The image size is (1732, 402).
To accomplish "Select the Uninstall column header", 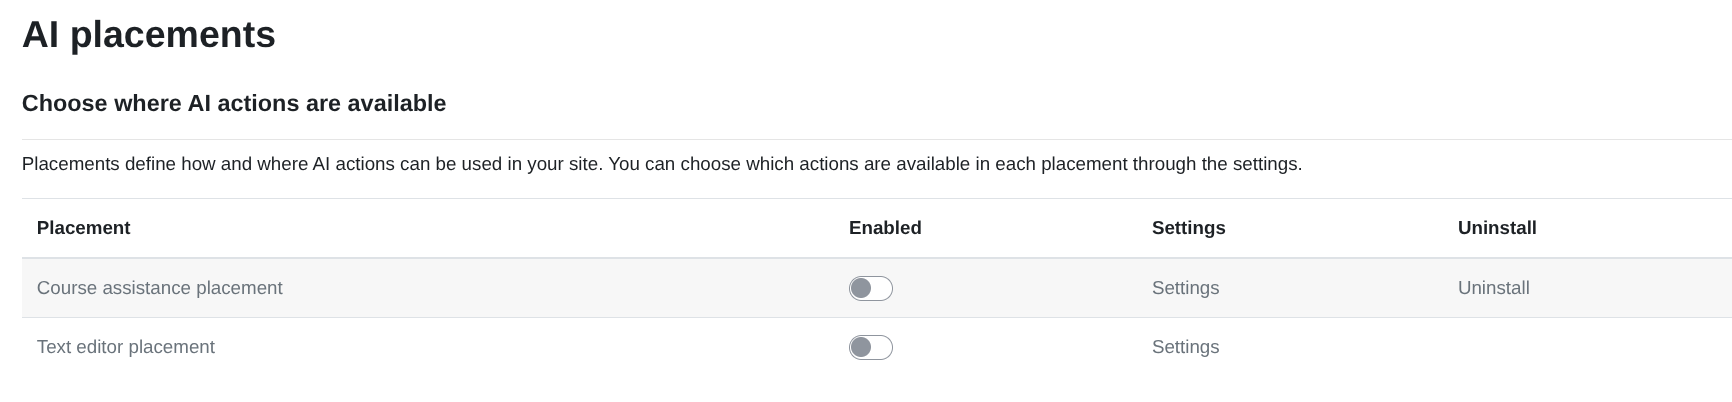I will click(1497, 228).
